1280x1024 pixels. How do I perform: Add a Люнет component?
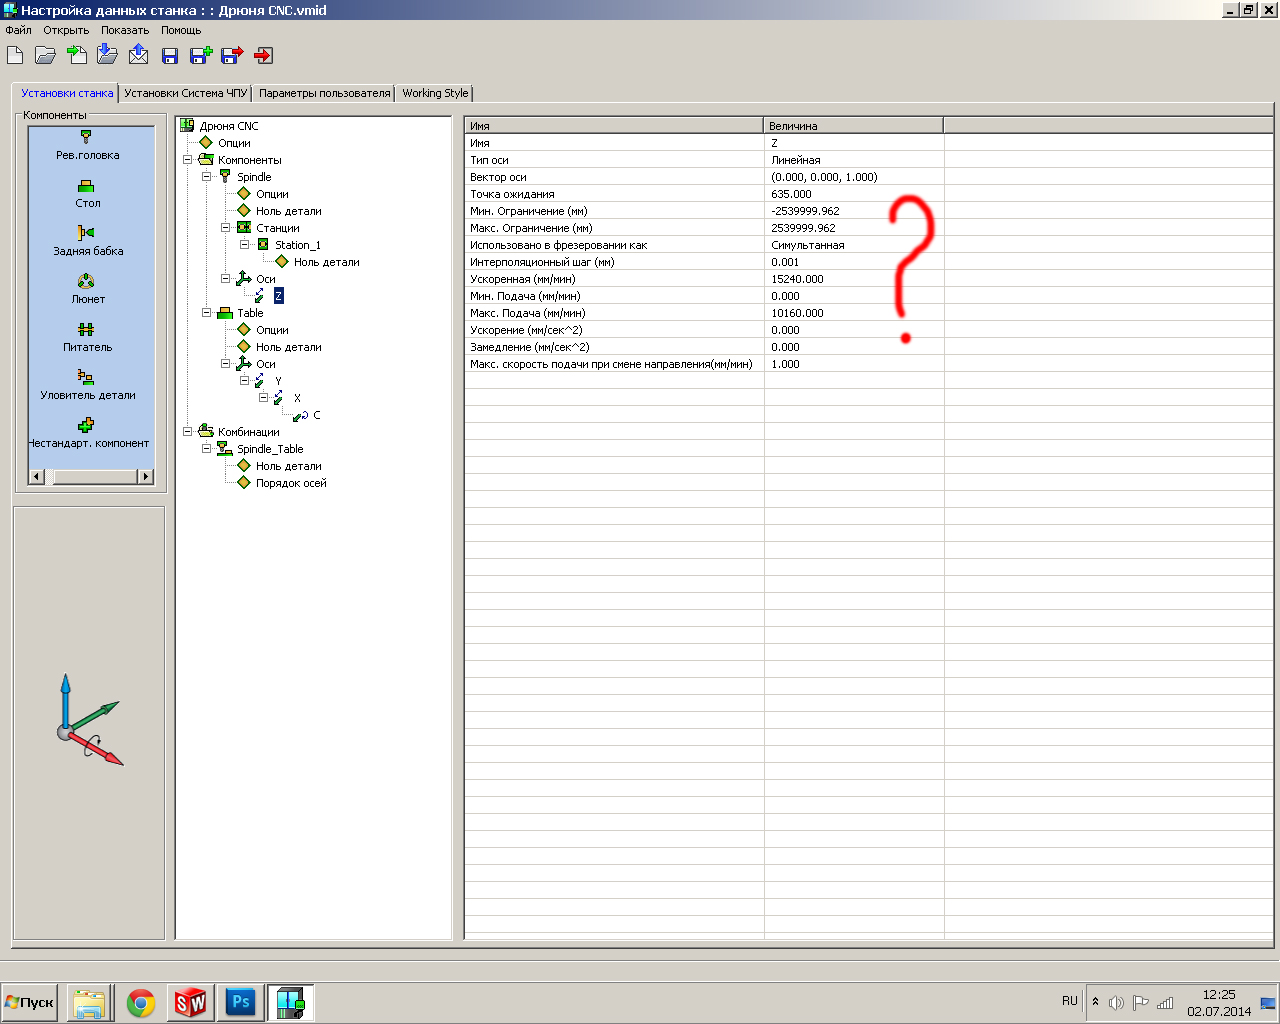click(x=88, y=290)
